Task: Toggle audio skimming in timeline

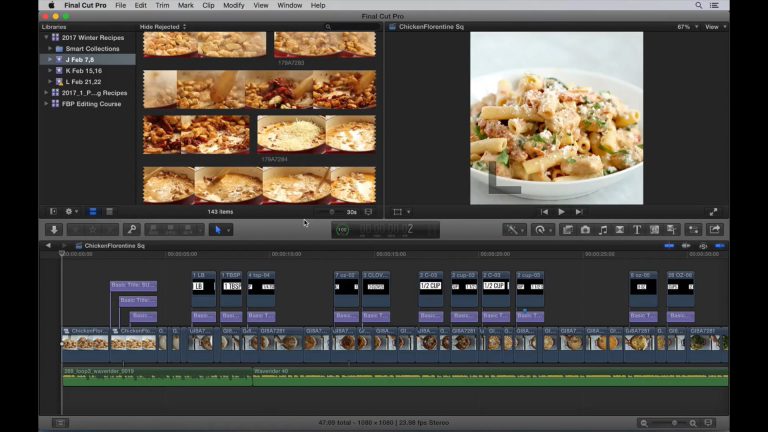Action: coord(686,245)
